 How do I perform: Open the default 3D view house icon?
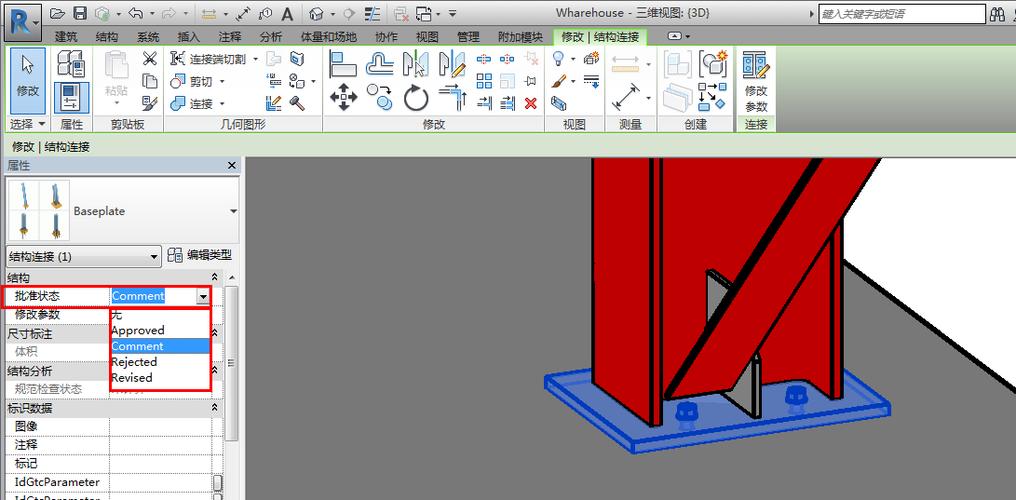coord(316,13)
